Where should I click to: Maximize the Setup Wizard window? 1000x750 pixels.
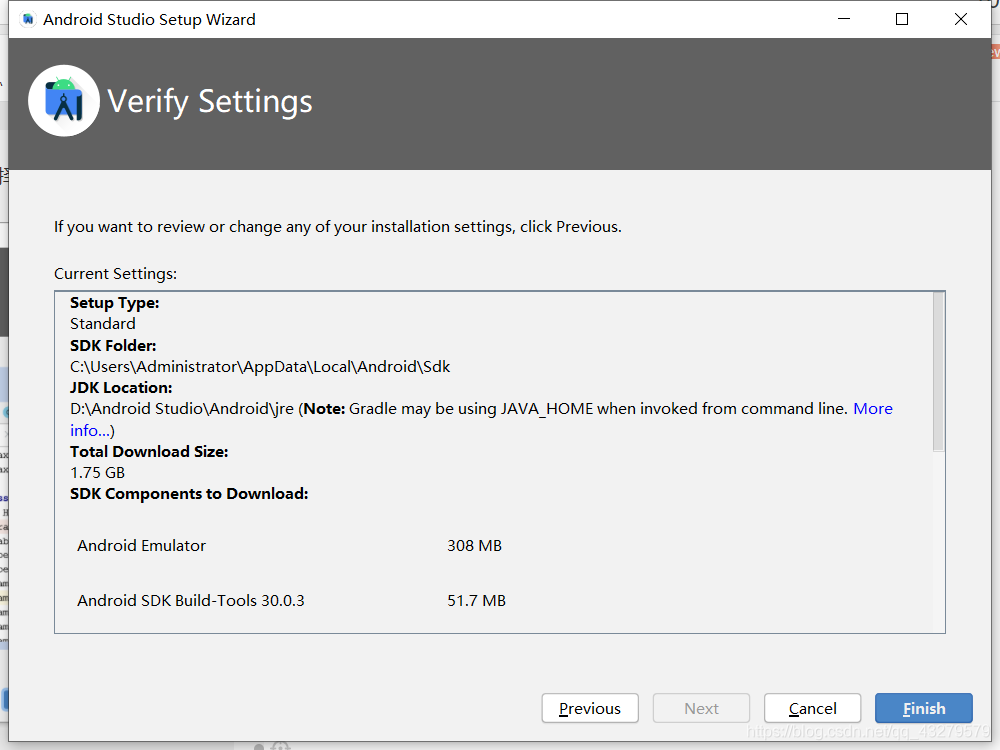[x=902, y=19]
